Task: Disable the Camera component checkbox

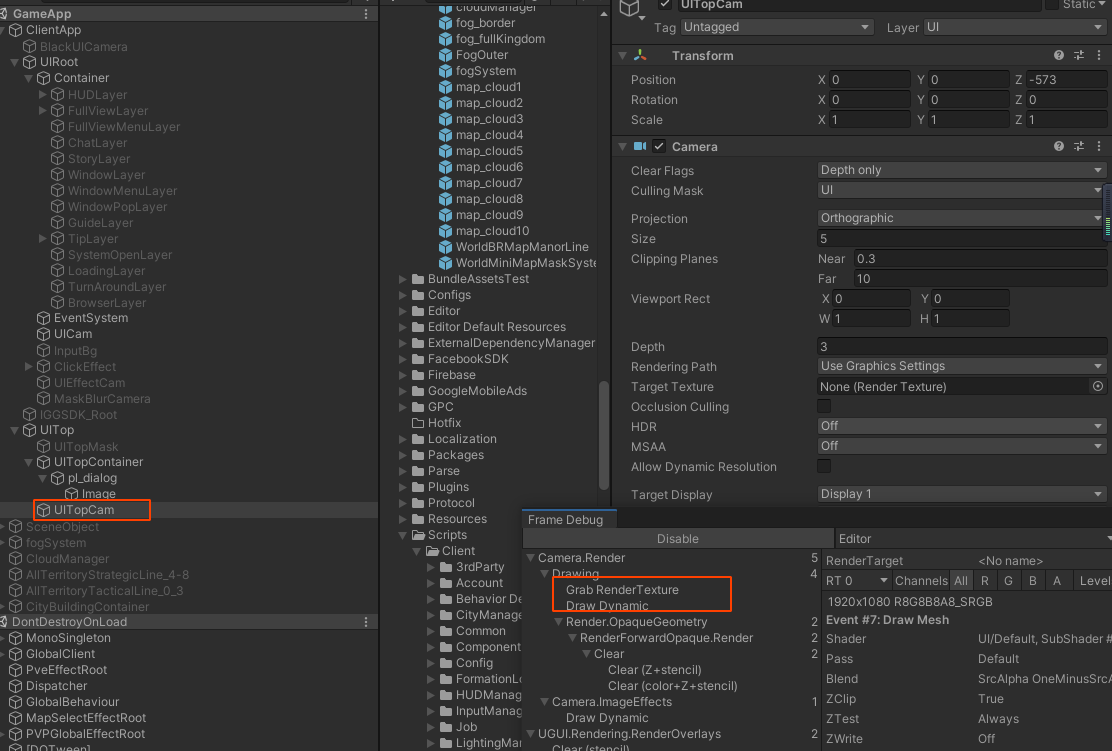Action: (659, 147)
